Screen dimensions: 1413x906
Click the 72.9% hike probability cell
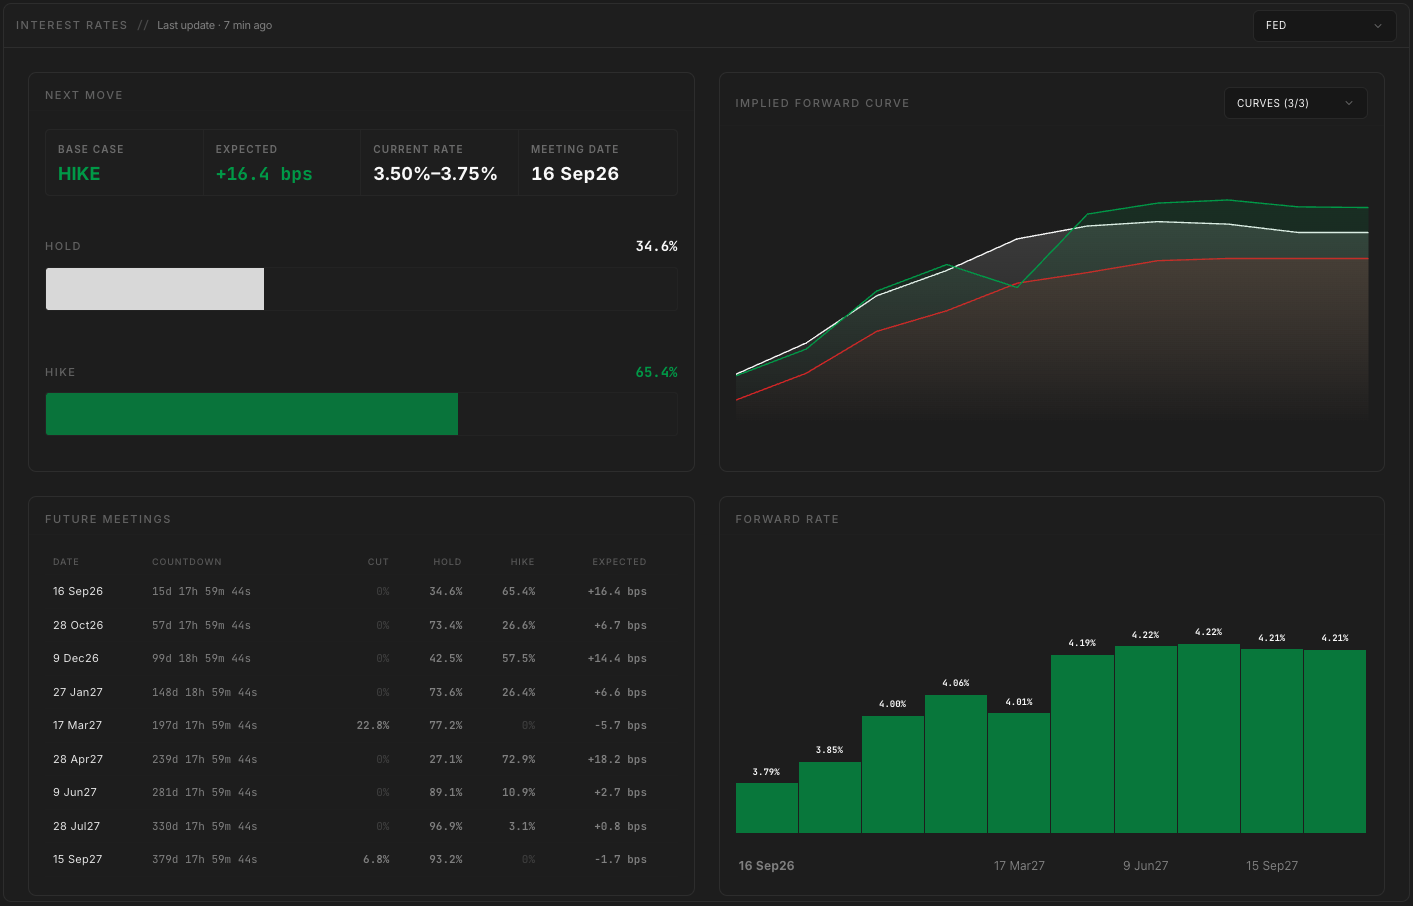518,760
